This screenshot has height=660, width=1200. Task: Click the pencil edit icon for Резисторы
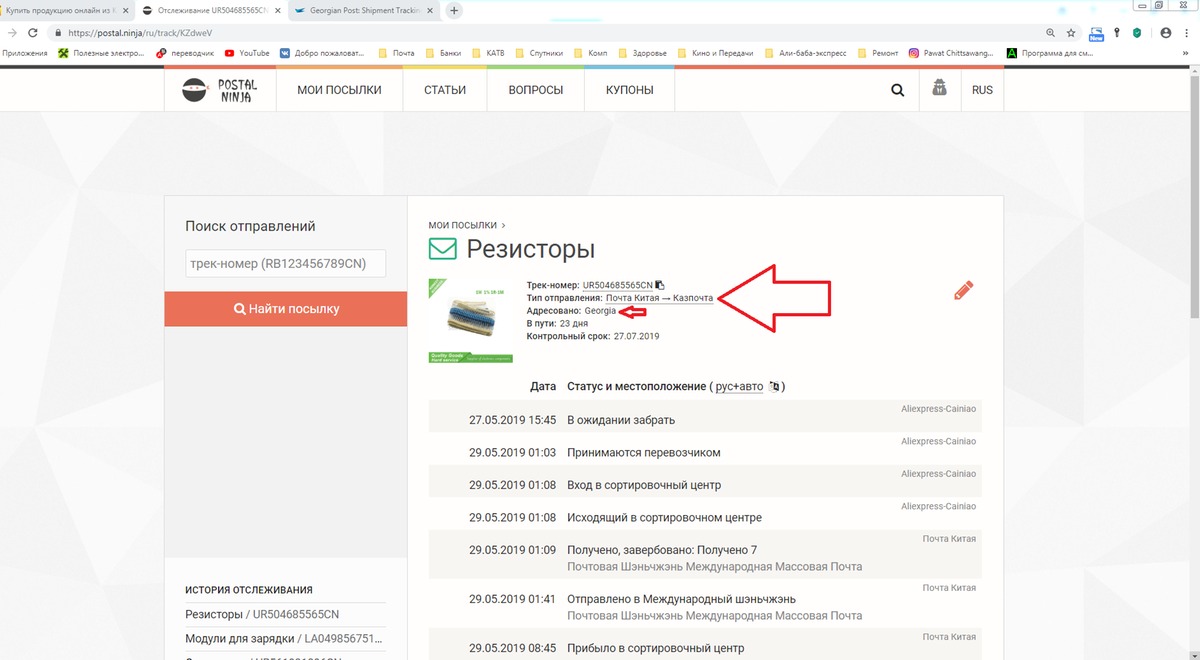point(963,290)
